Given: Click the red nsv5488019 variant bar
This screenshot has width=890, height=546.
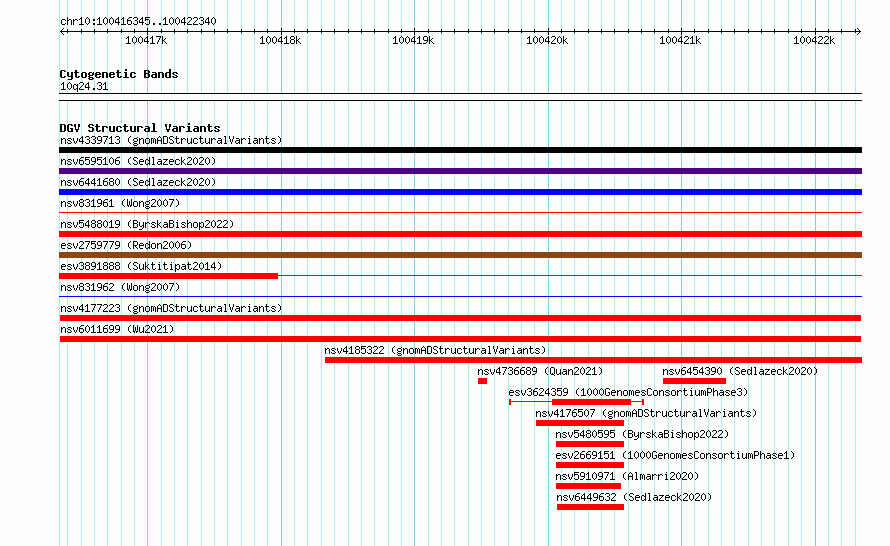Looking at the screenshot, I should [460, 234].
